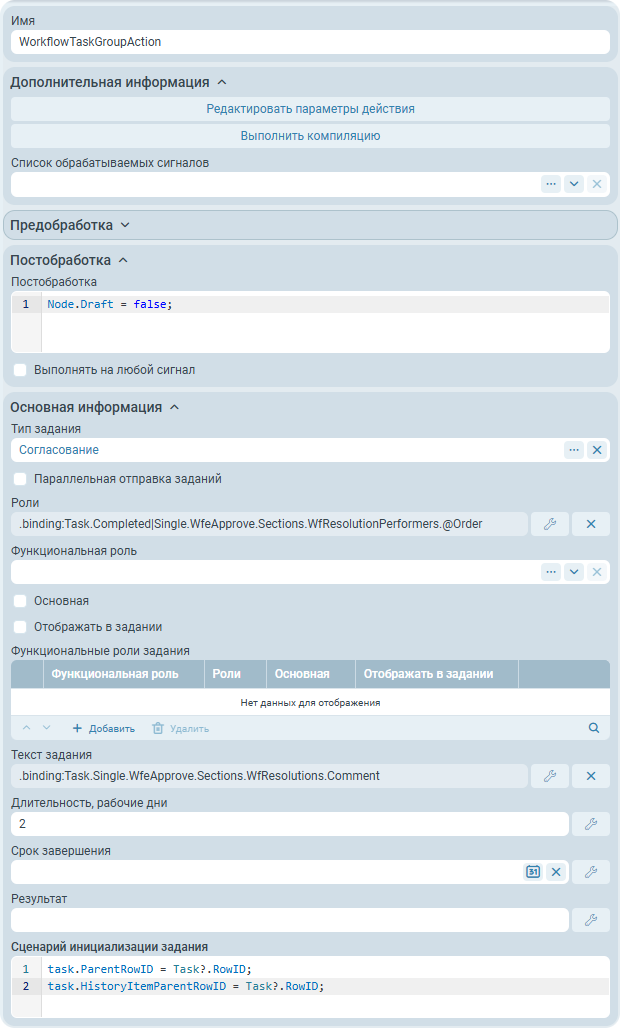This screenshot has width=620, height=1028.
Task: Enable Выполнять на любой сигнал checkbox
Action: 20,370
